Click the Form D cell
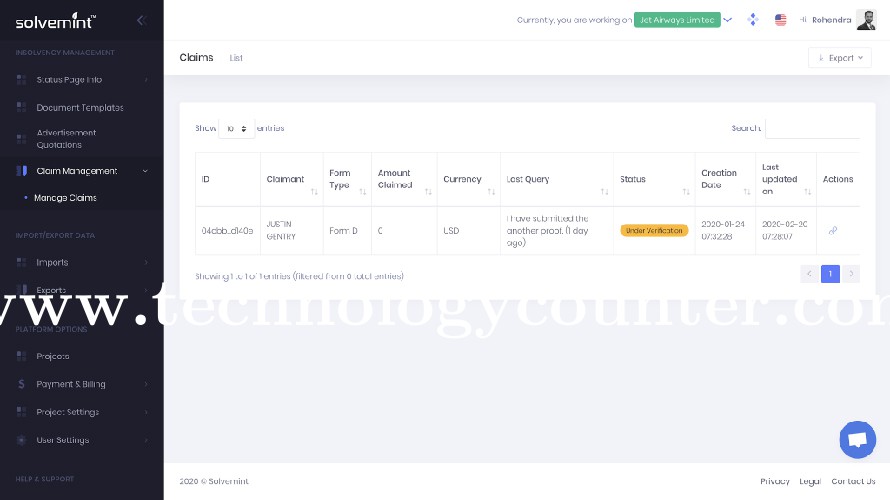 click(347, 231)
